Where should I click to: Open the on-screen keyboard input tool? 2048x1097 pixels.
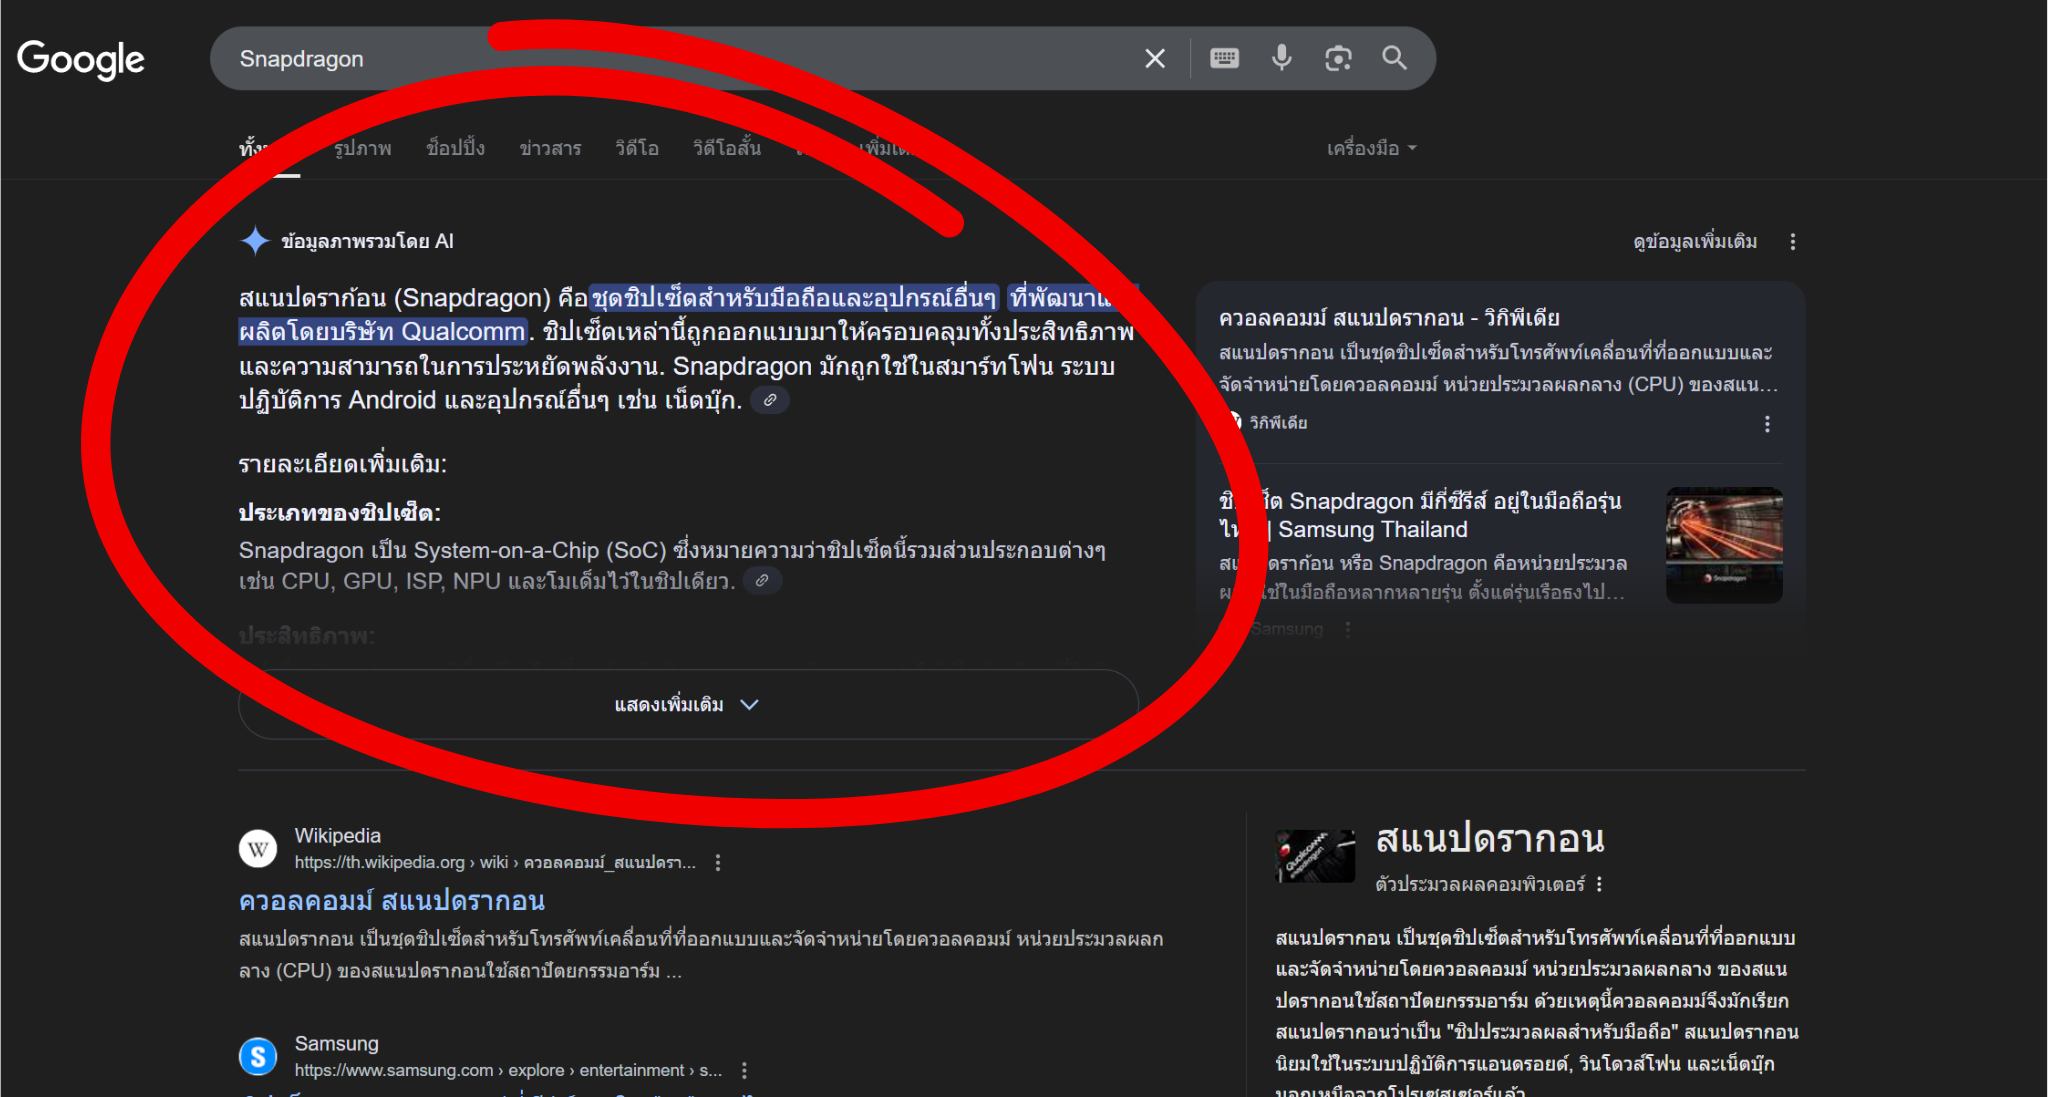pos(1224,59)
